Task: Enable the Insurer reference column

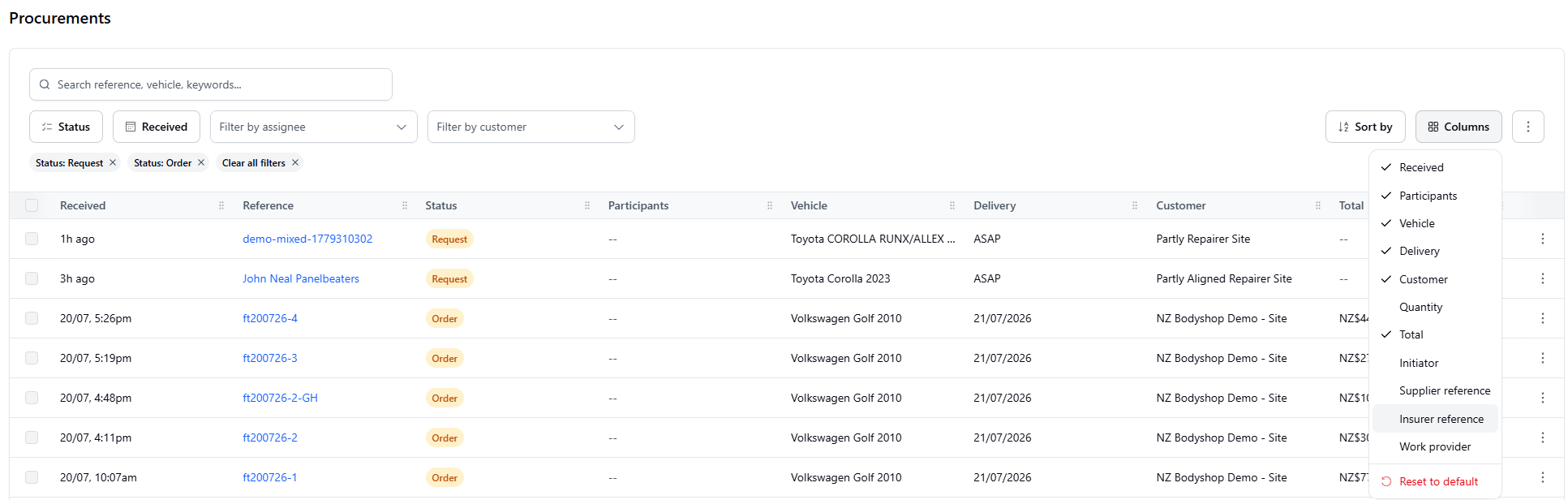Action: [1435, 419]
